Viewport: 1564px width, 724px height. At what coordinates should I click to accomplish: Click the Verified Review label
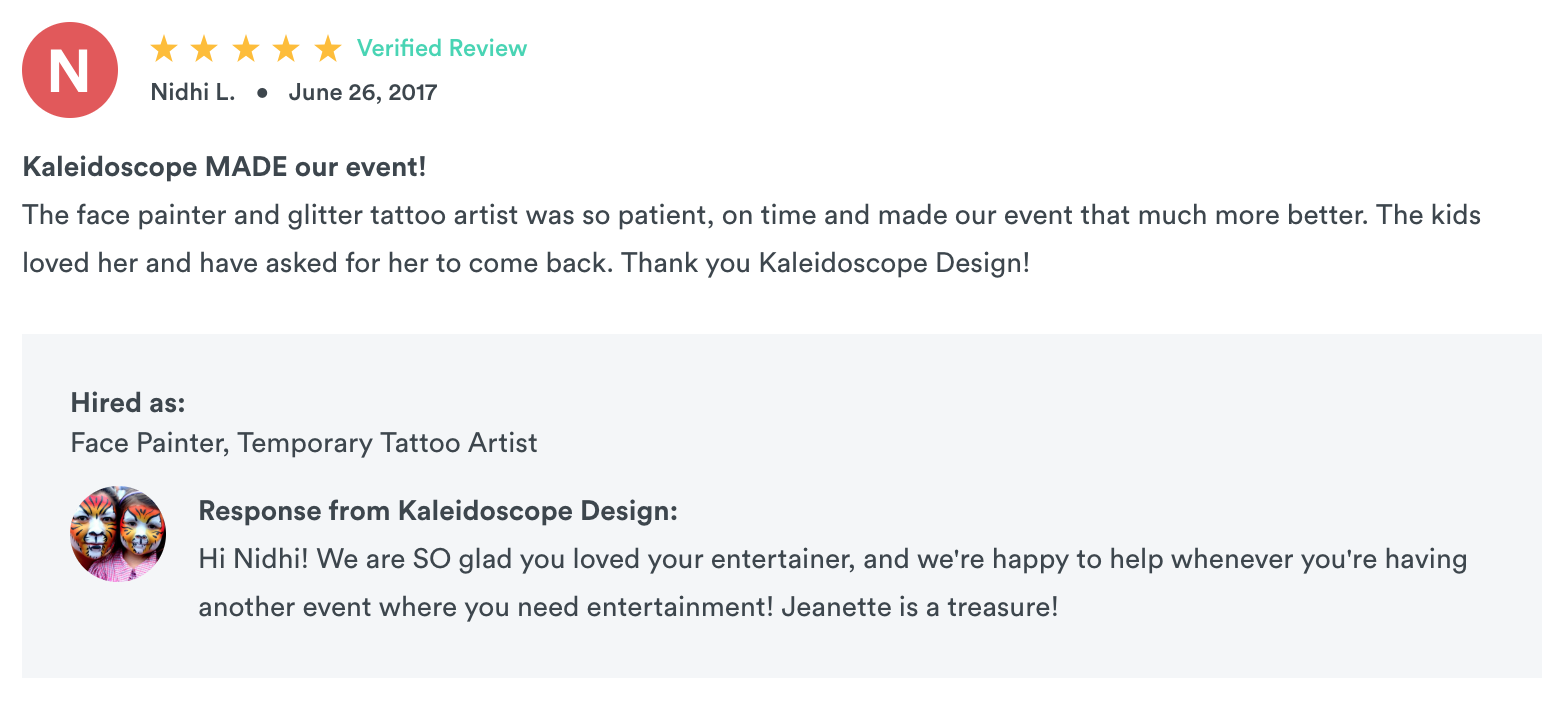pos(442,48)
